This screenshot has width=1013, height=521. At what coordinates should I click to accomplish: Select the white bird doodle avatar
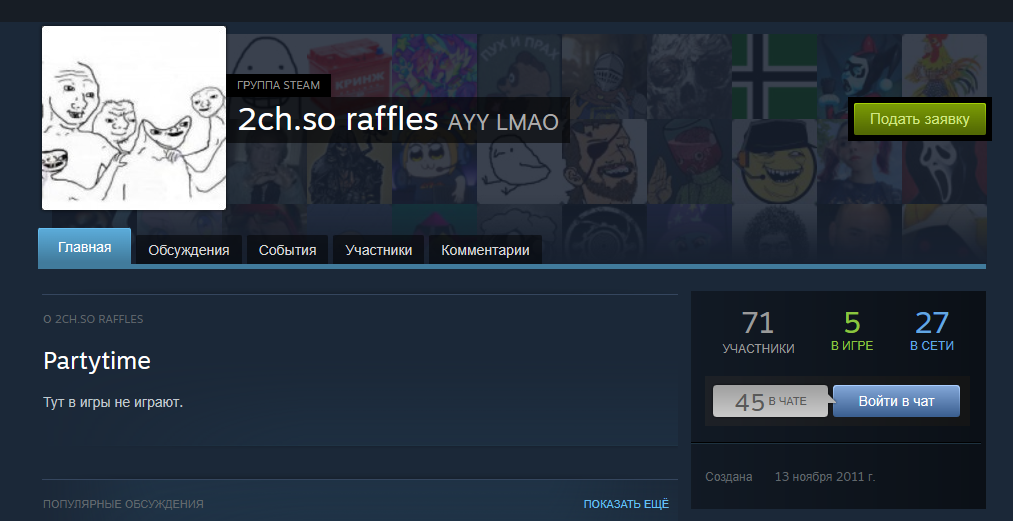click(x=519, y=161)
